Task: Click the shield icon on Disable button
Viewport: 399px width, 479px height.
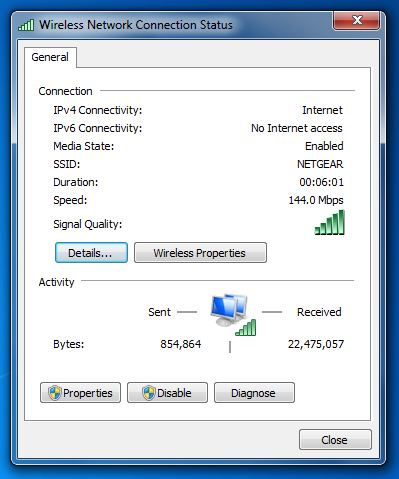Action: coord(149,393)
